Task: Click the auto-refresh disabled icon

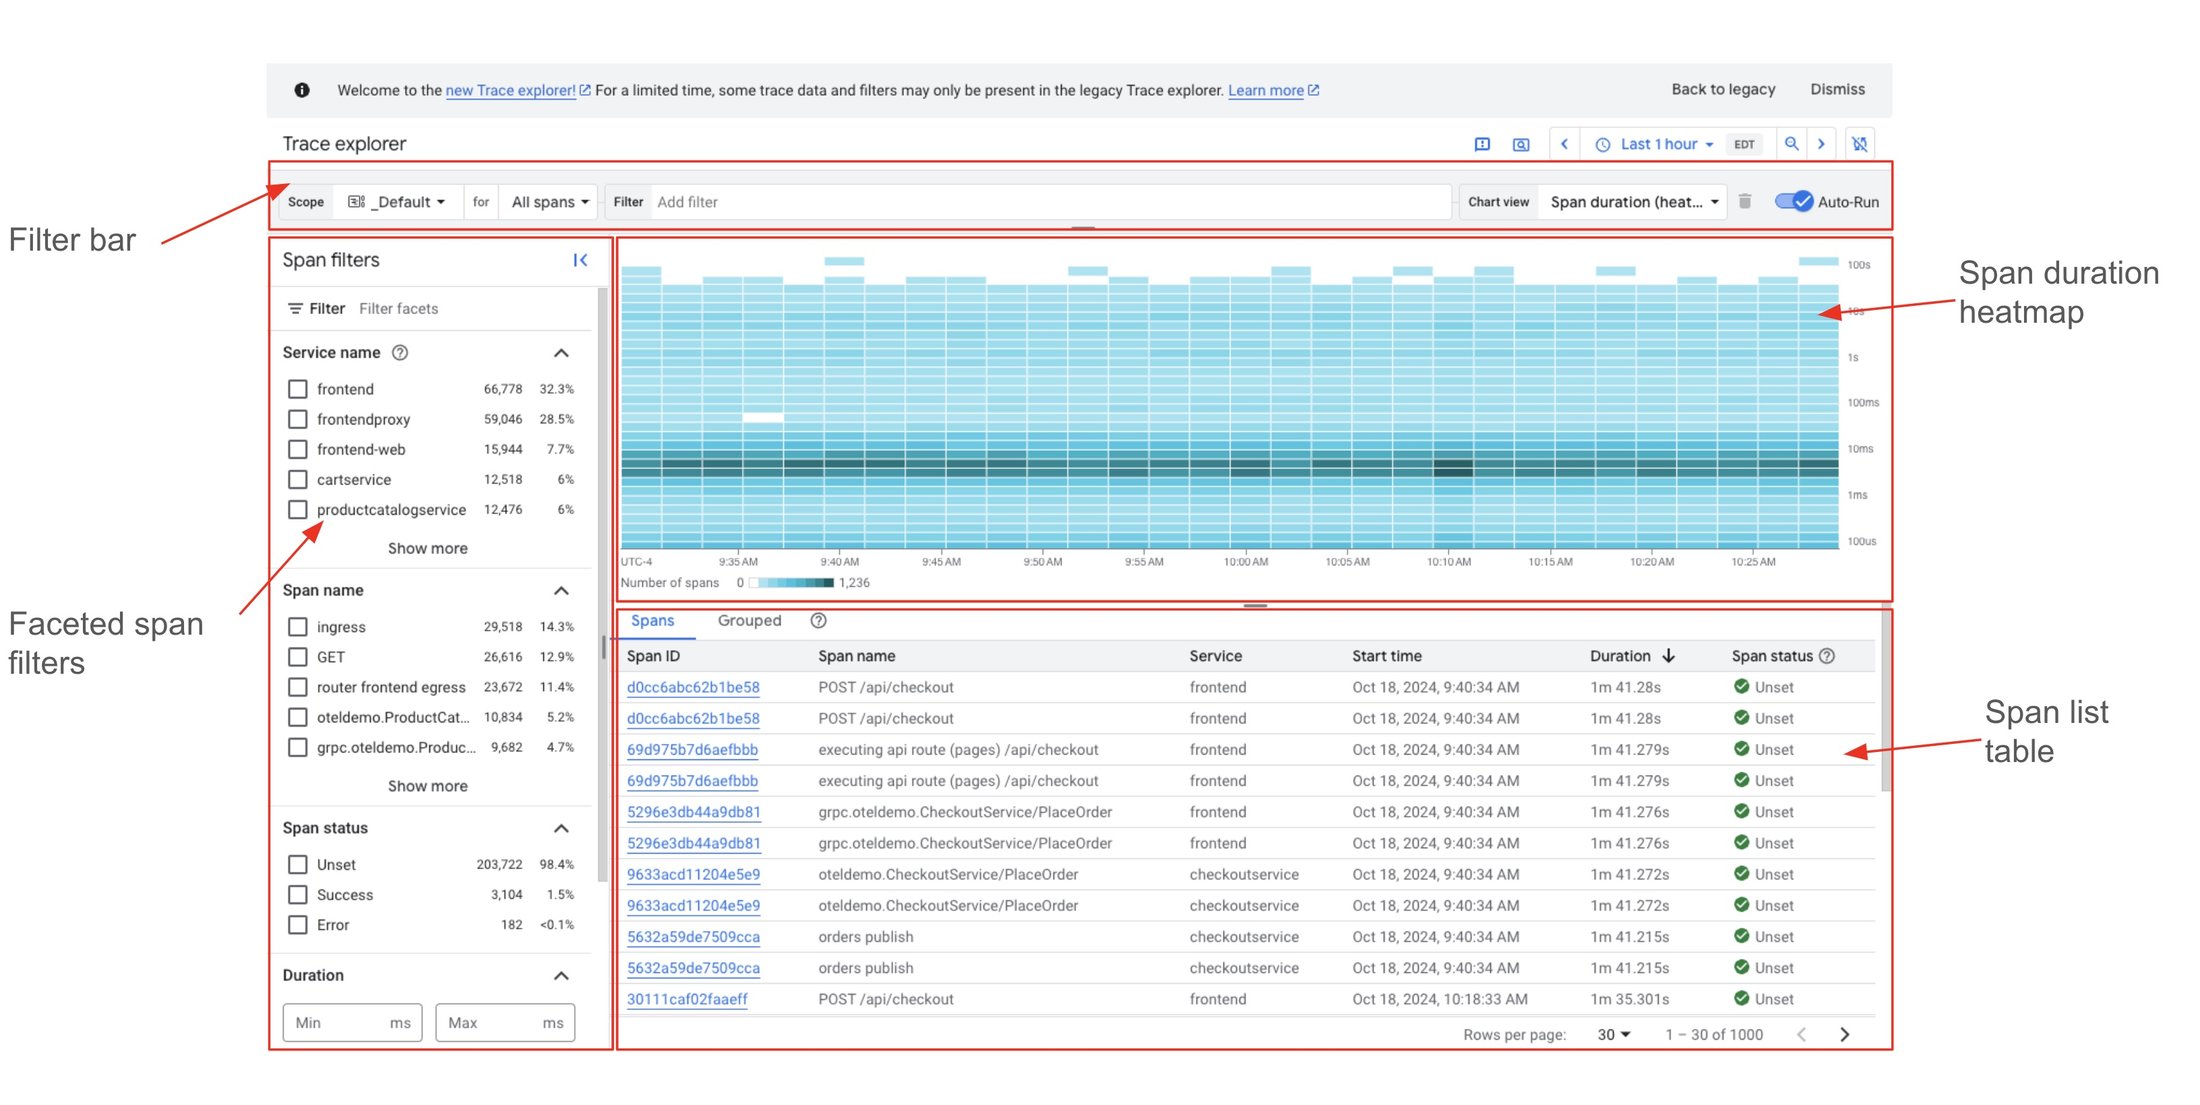Action: (x=1859, y=144)
